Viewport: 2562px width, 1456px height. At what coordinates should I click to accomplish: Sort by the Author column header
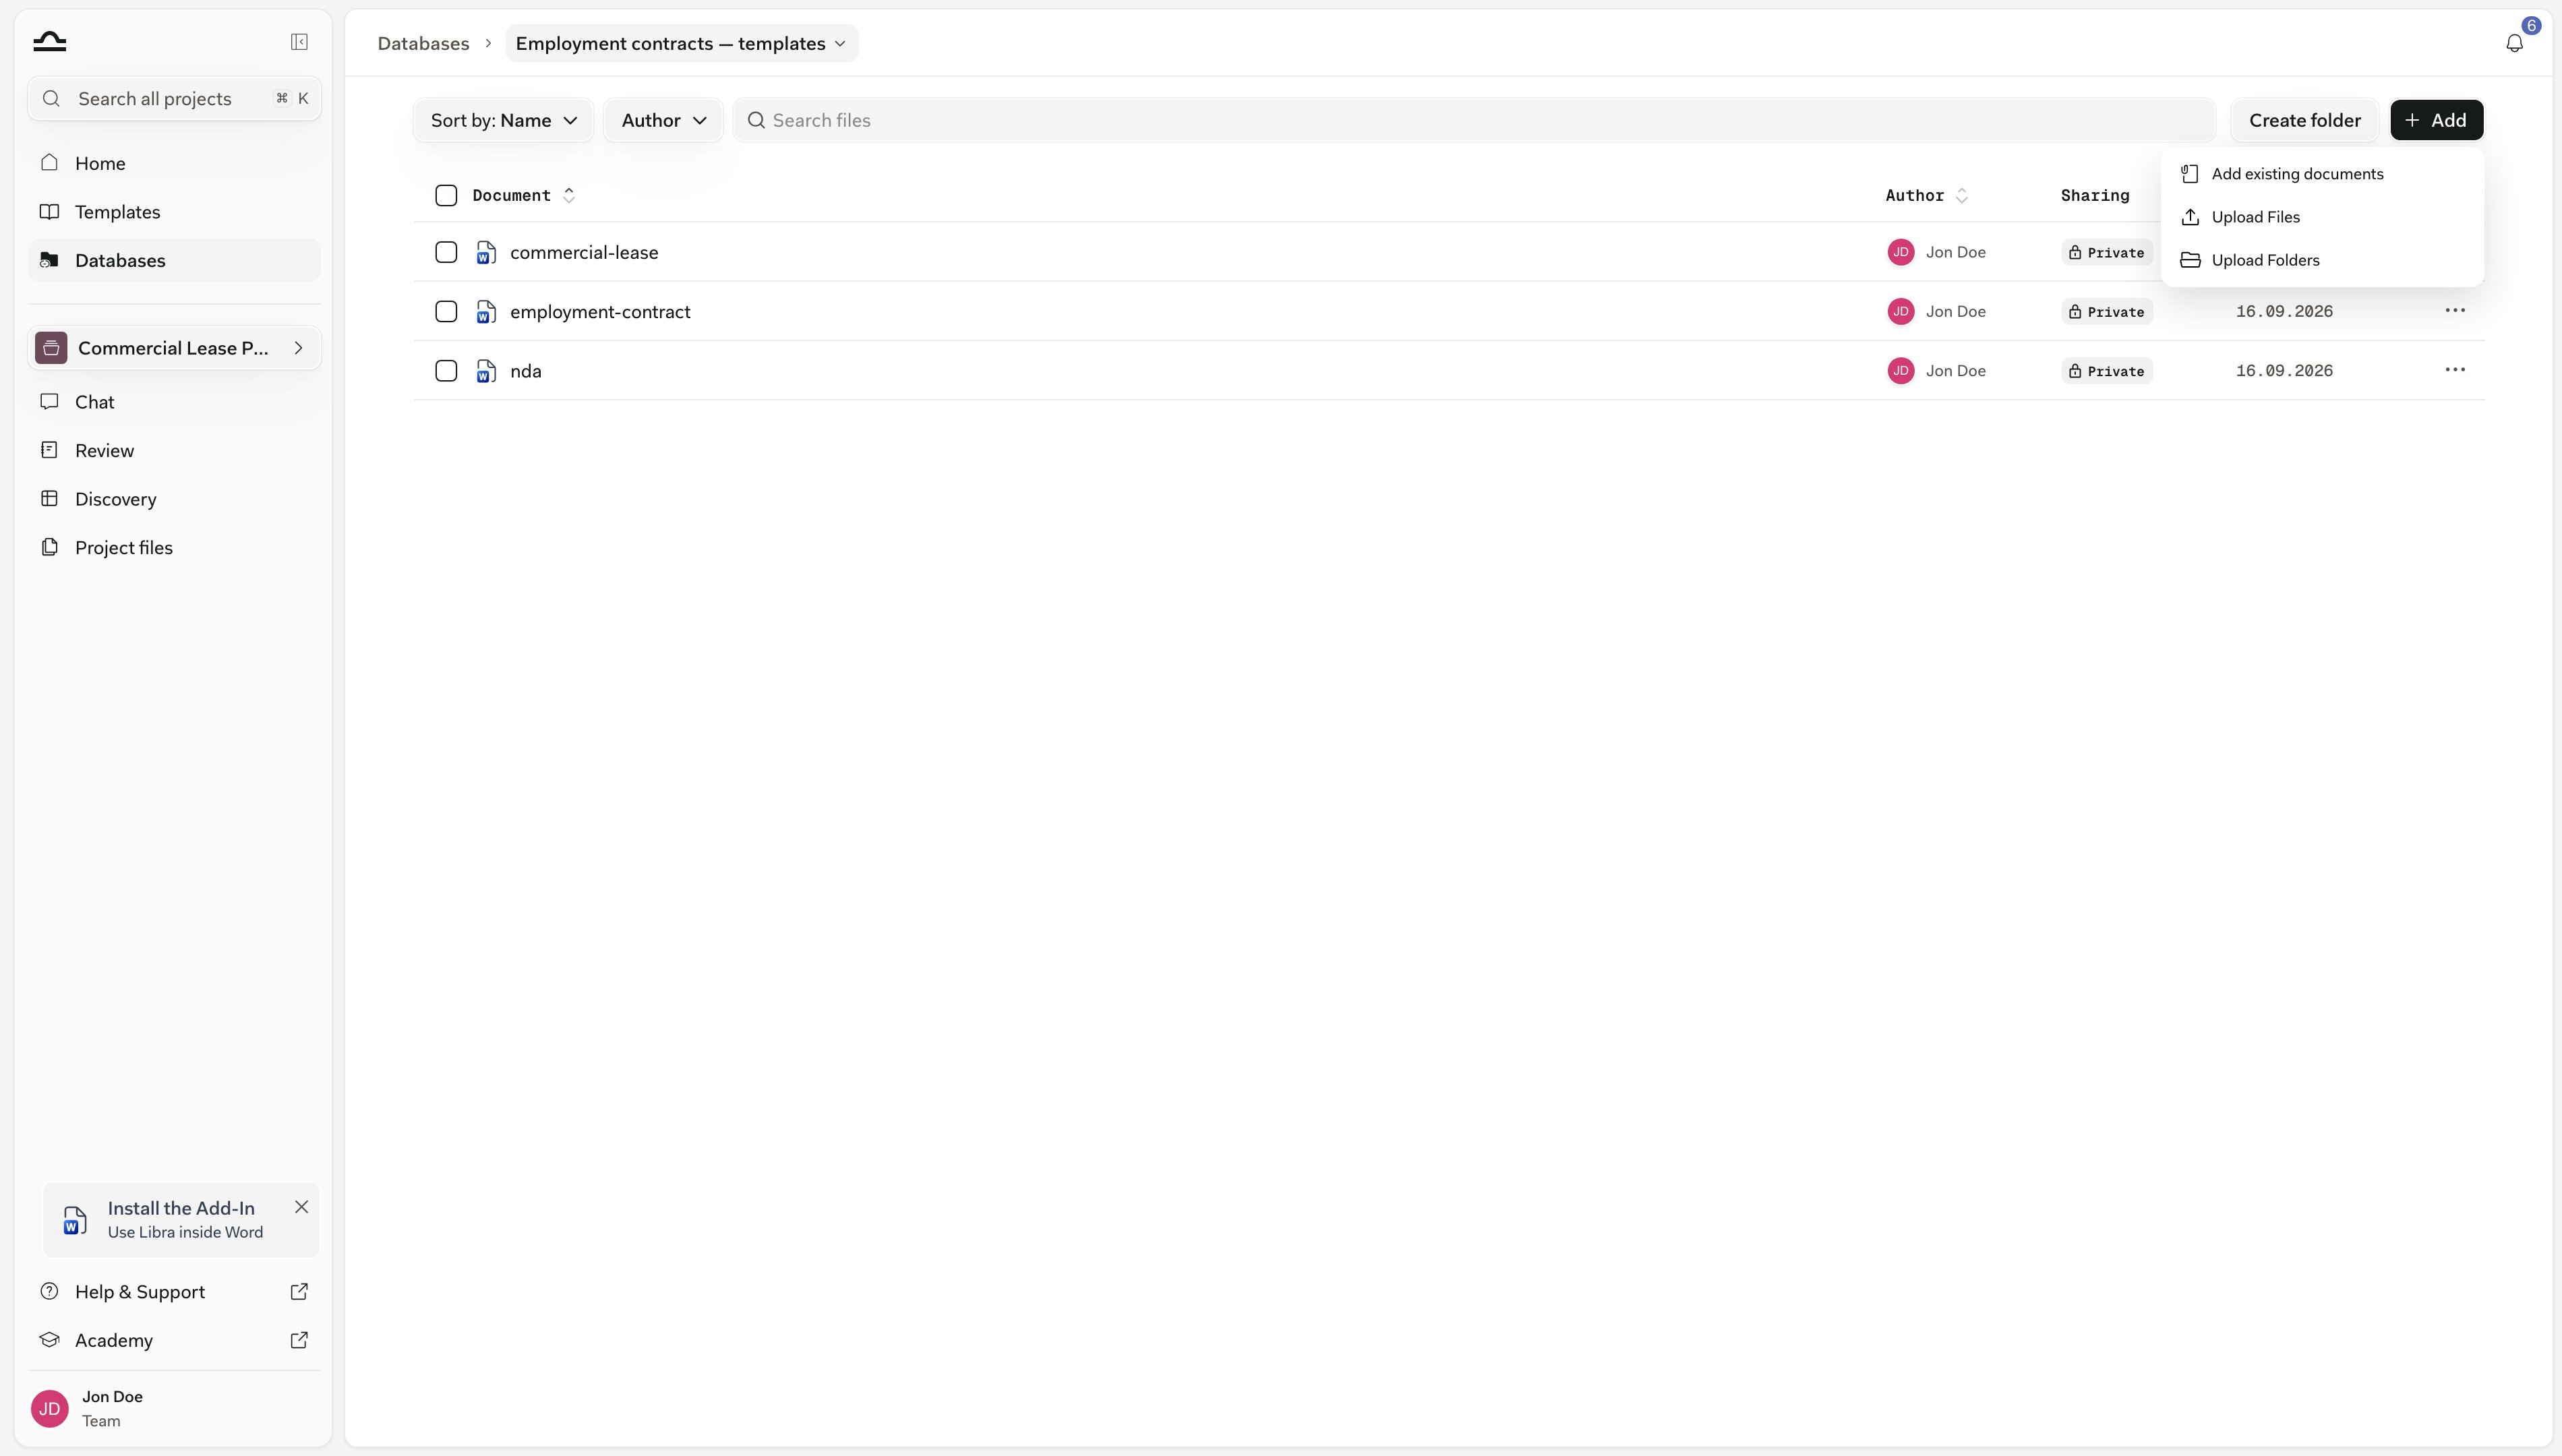tap(1926, 196)
